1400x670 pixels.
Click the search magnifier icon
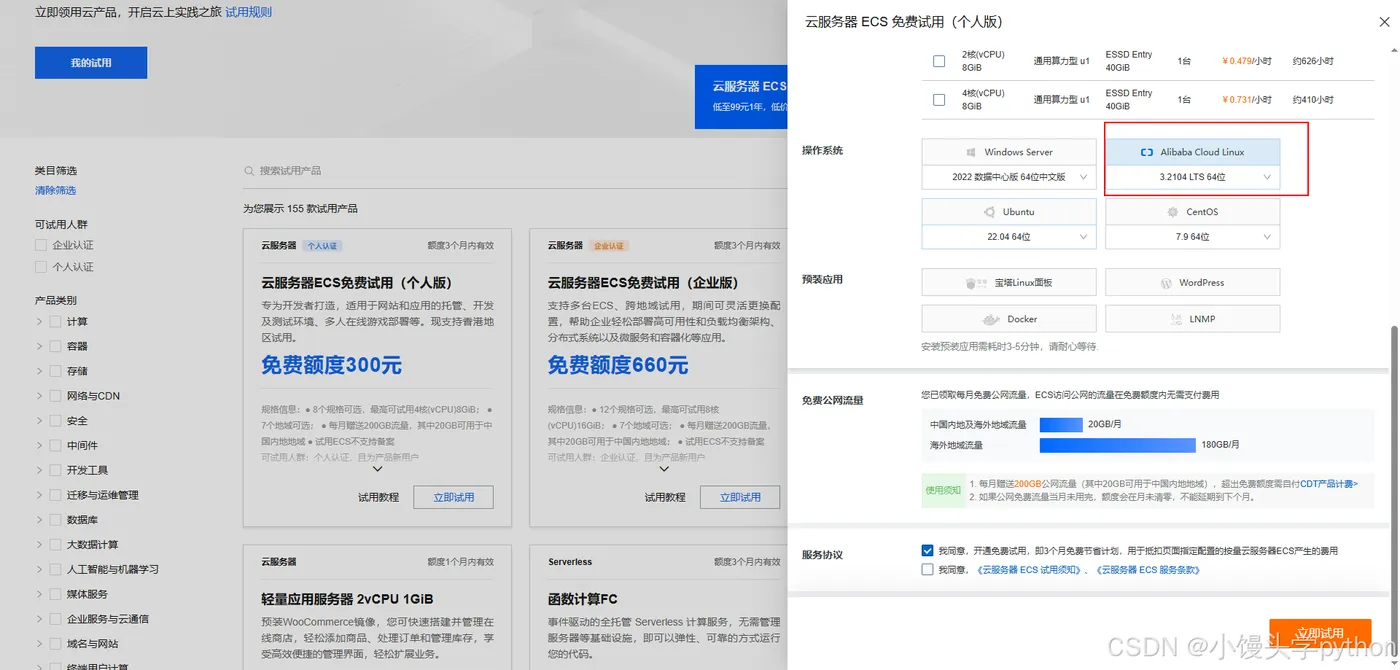click(249, 171)
